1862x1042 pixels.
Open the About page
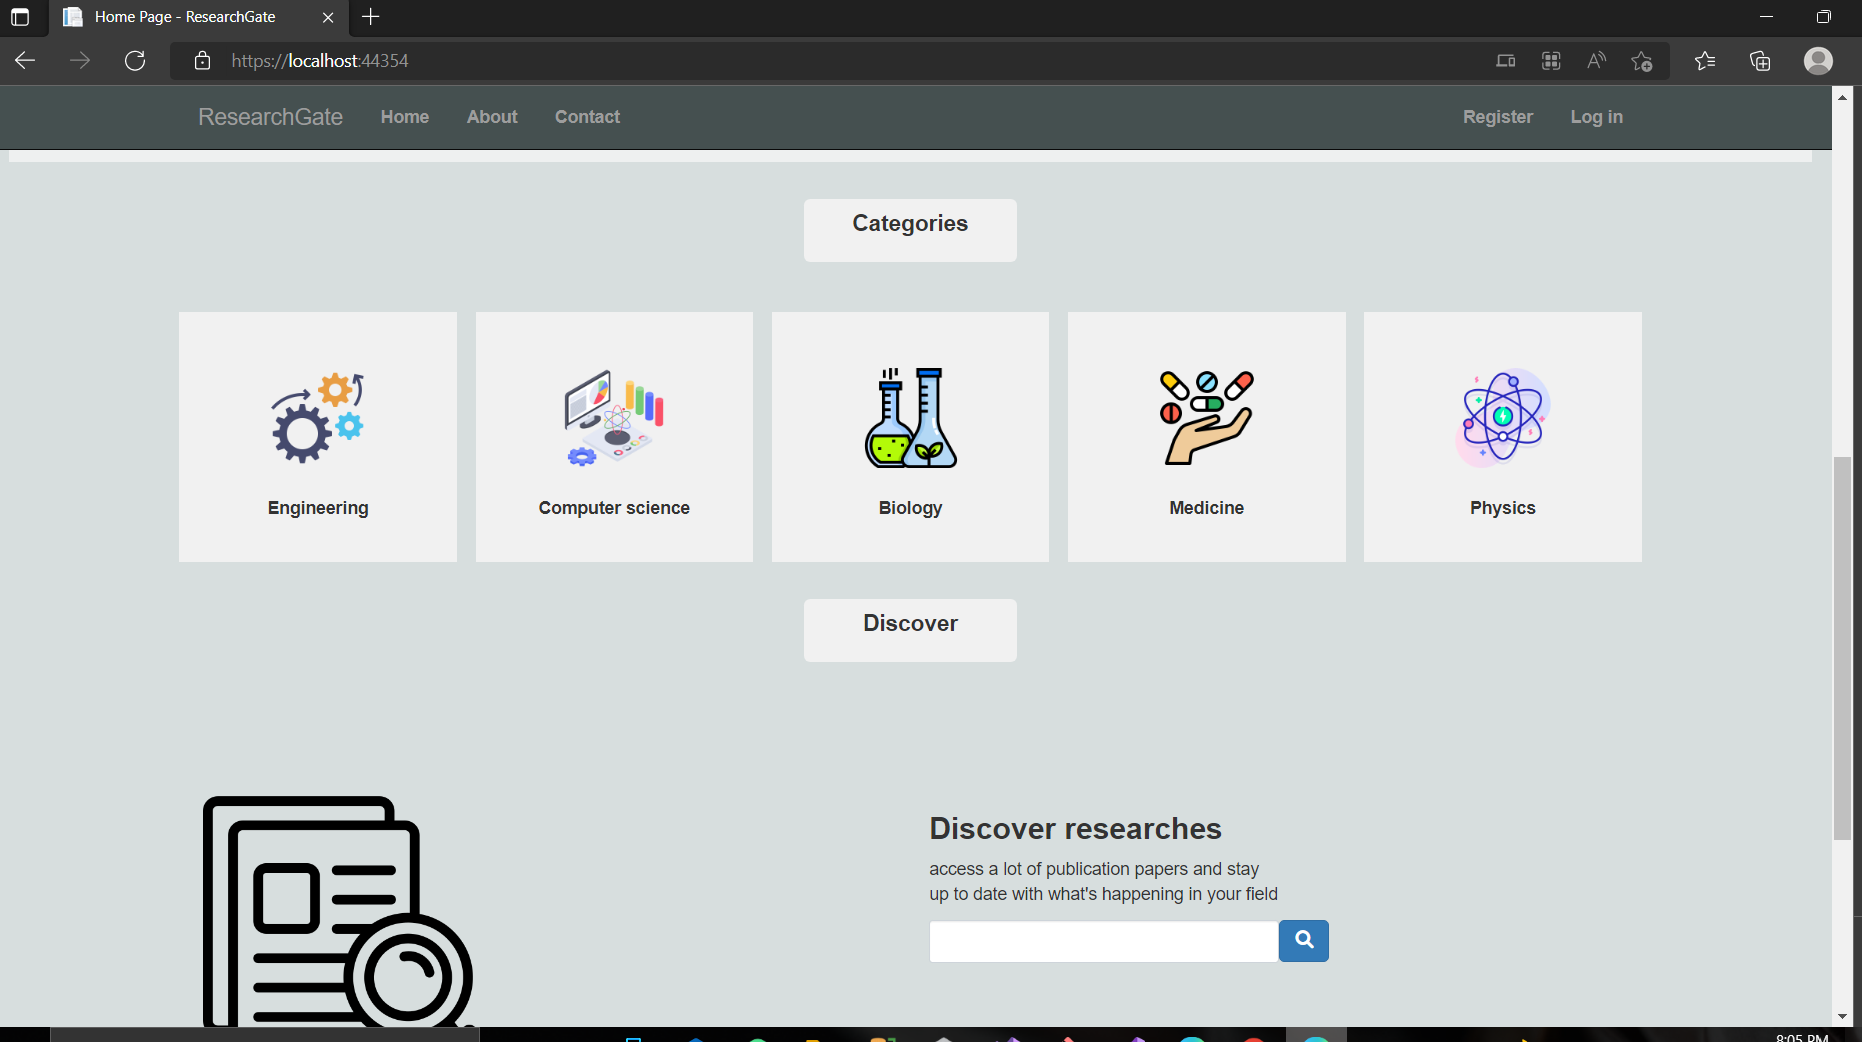491,117
